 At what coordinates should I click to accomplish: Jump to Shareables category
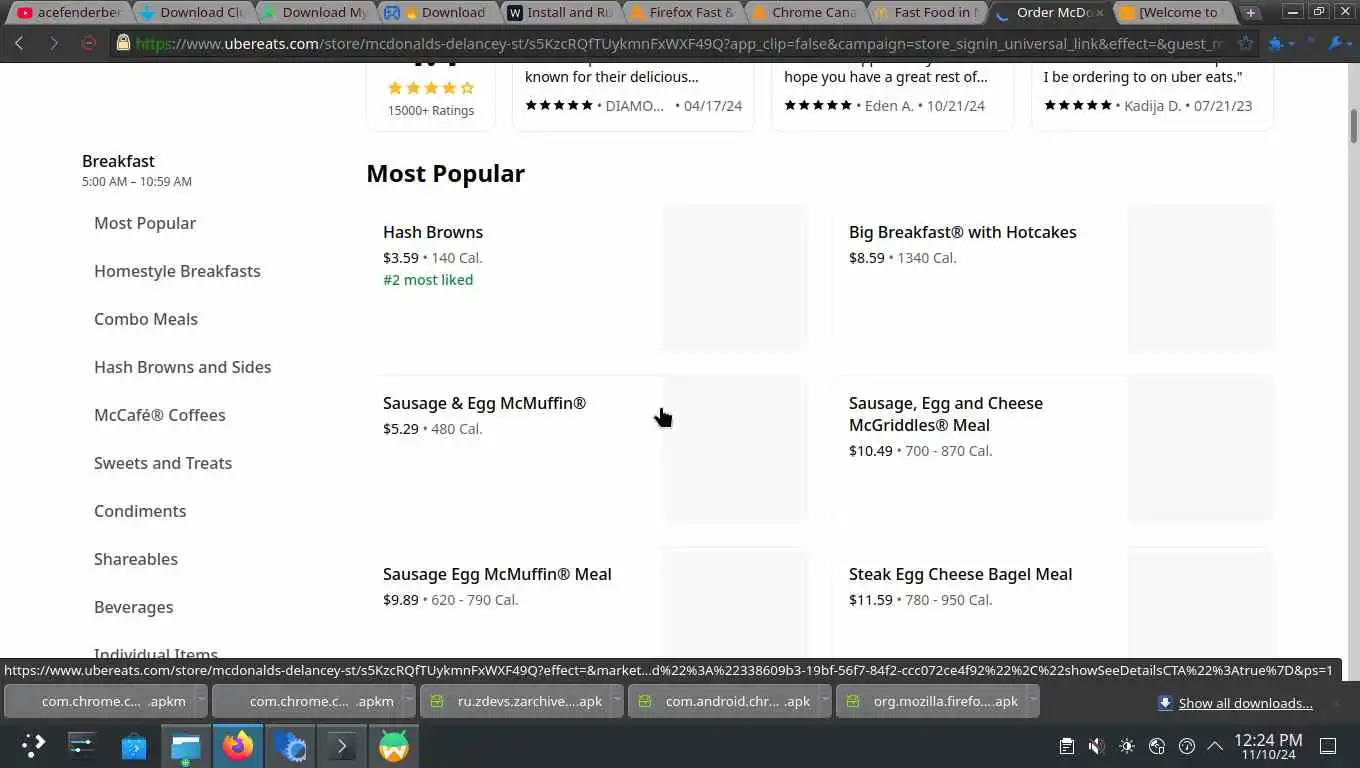(x=136, y=559)
